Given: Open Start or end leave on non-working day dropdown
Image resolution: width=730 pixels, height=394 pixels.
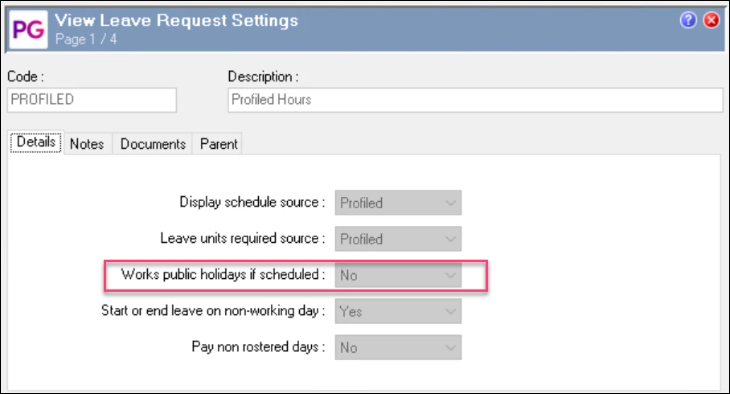Looking at the screenshot, I should point(398,311).
